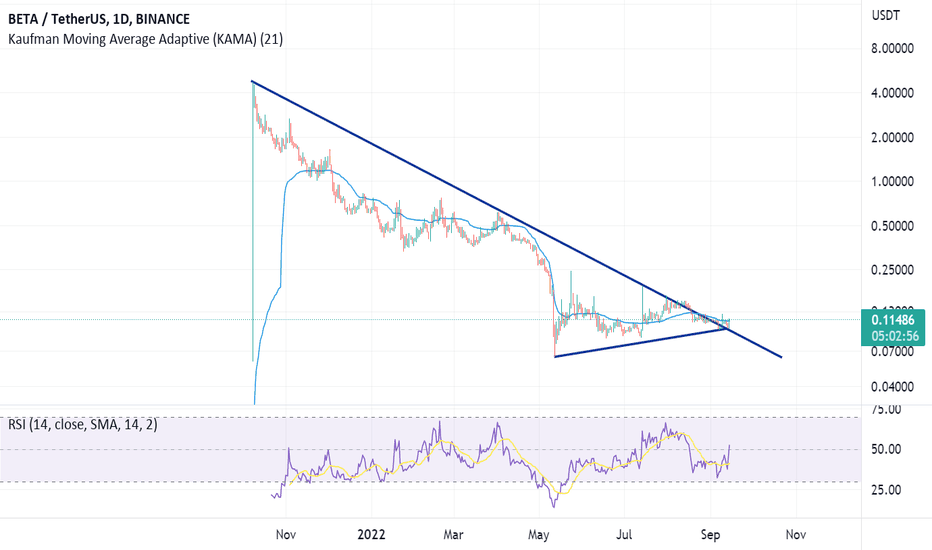
Task: Click the 0.07000 price axis label
Action: 892,351
